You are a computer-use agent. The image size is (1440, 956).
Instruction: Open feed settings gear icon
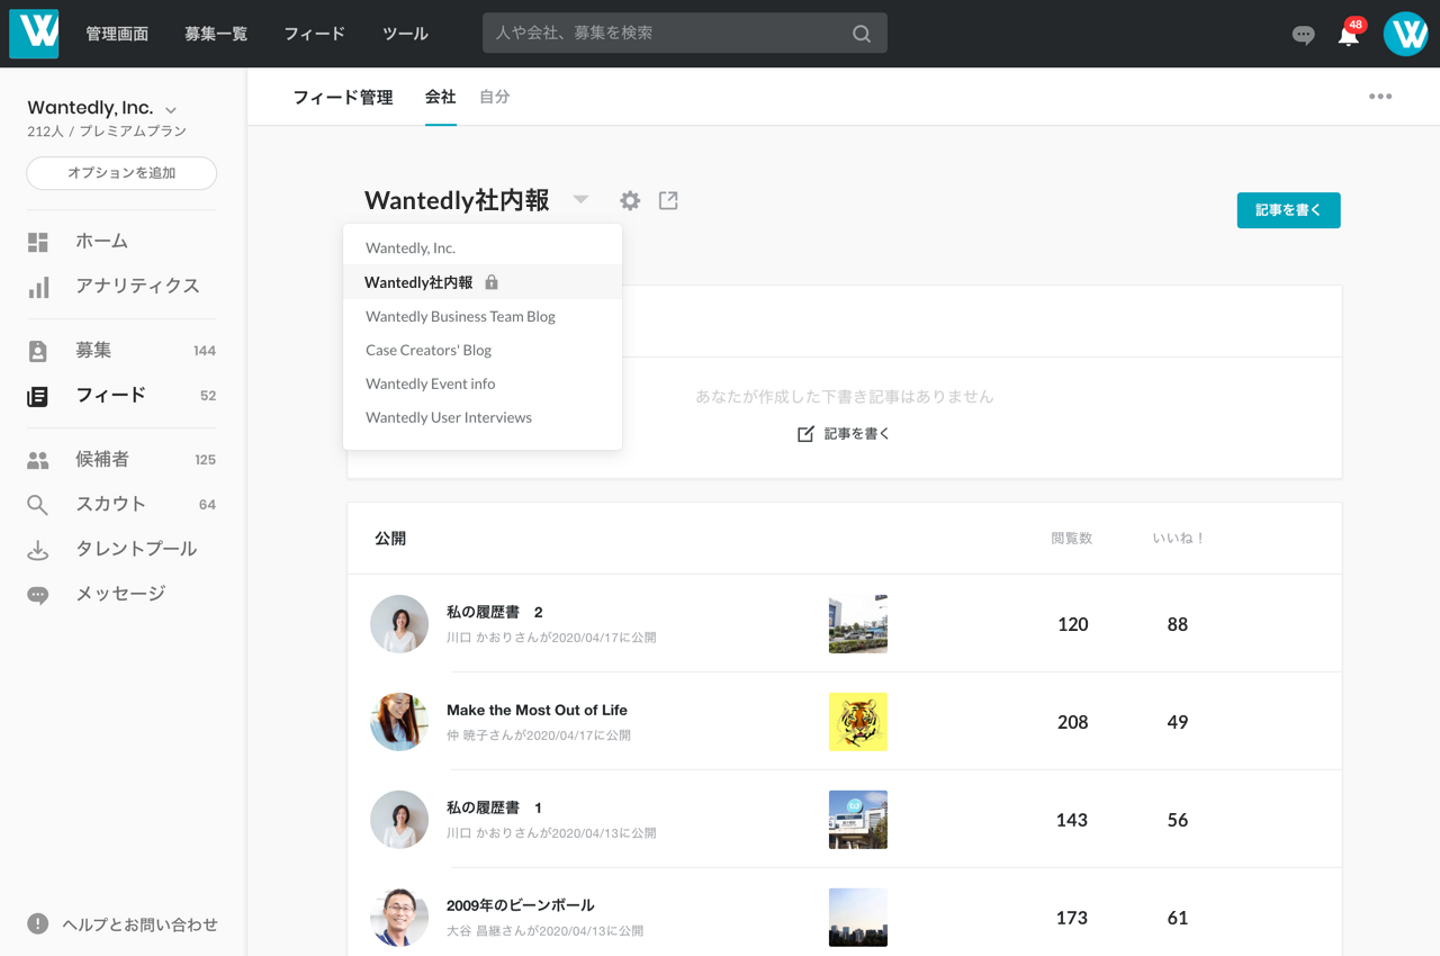(x=630, y=201)
